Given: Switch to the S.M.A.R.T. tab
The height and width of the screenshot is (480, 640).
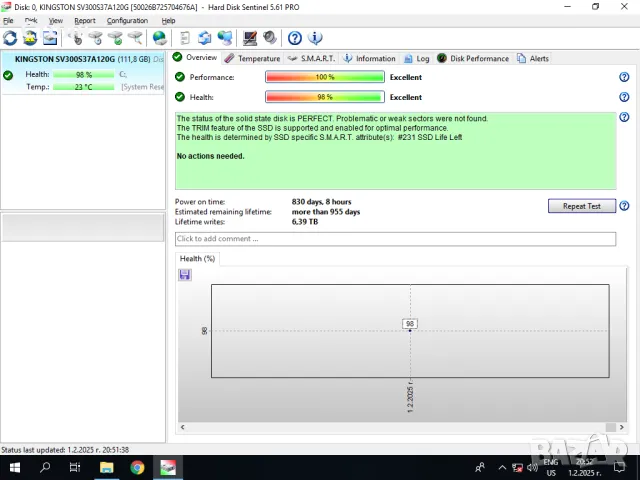Looking at the screenshot, I should (311, 58).
